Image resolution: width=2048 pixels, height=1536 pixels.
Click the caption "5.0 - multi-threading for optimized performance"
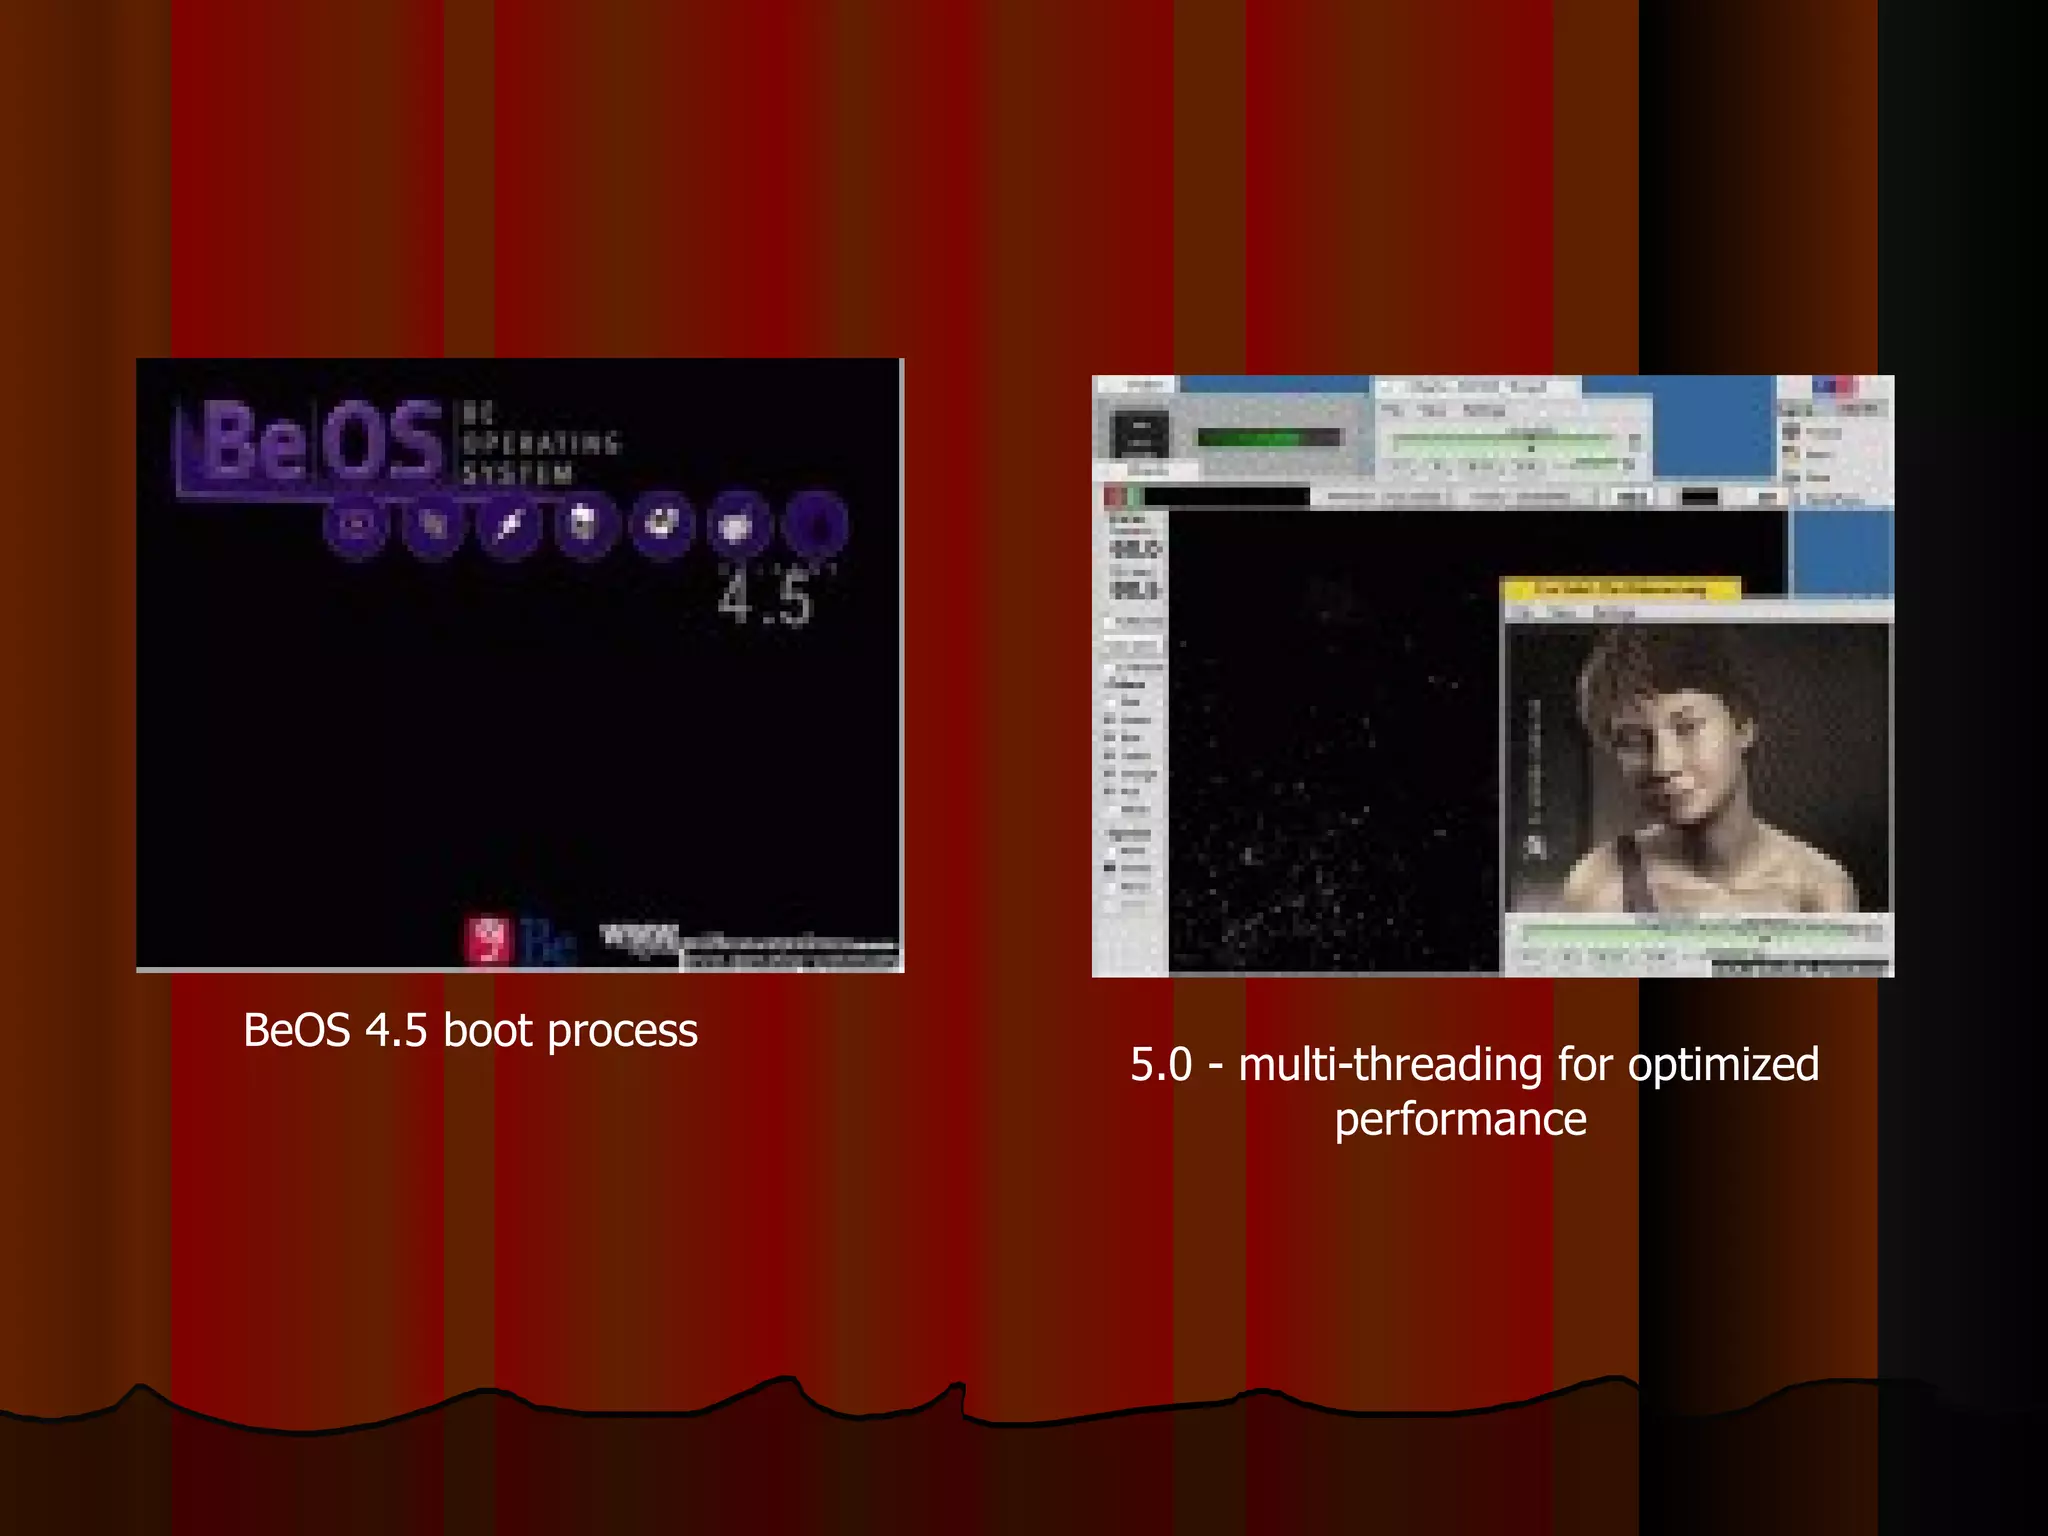pos(1474,1091)
